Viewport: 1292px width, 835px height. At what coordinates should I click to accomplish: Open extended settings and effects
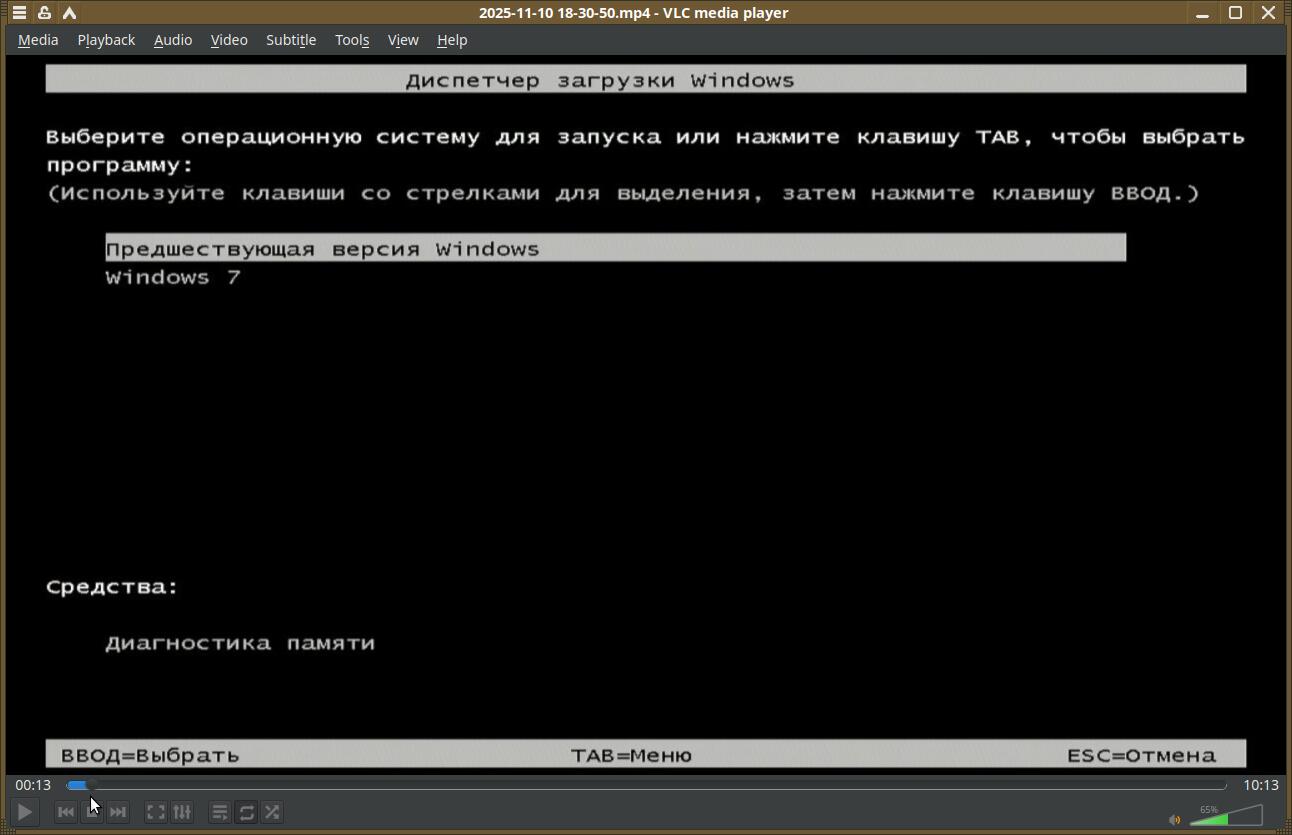182,812
